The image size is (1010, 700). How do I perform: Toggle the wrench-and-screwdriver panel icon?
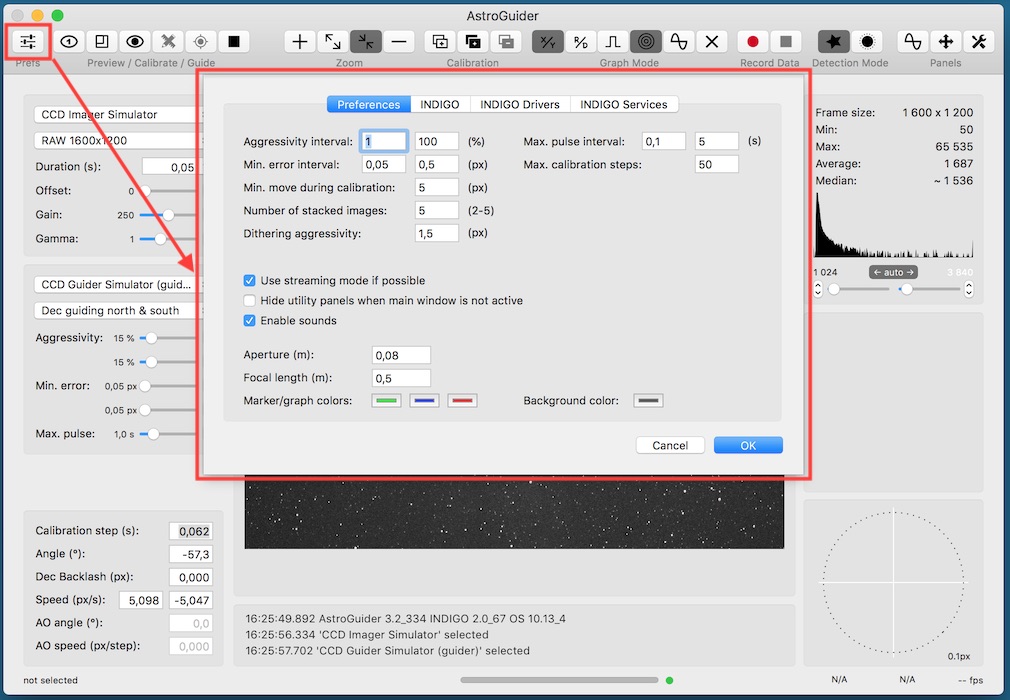pyautogui.click(x=978, y=42)
